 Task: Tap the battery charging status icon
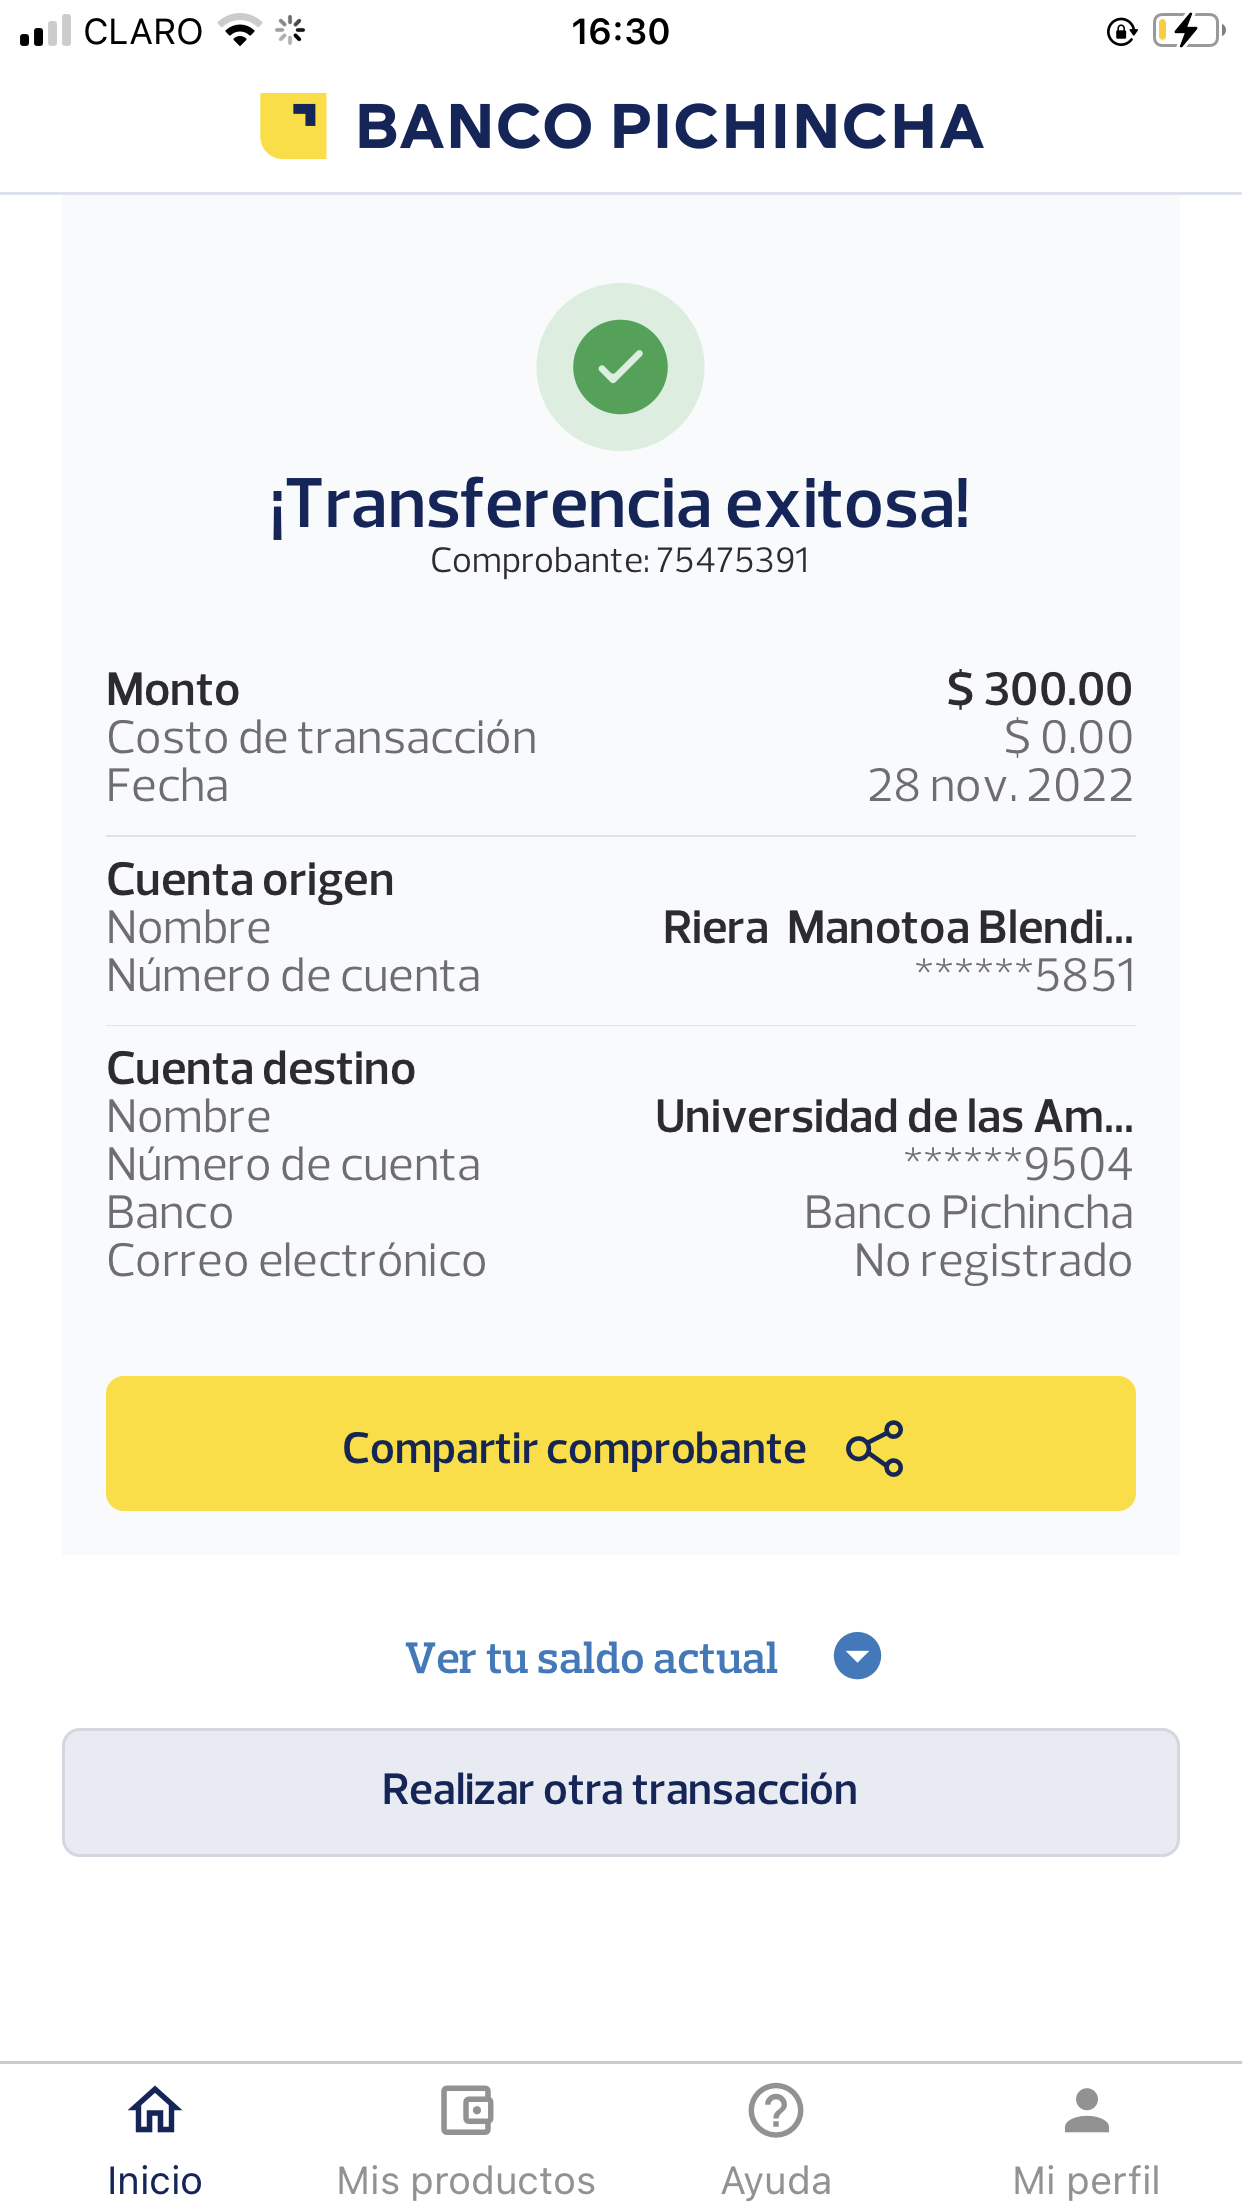[x=1188, y=31]
